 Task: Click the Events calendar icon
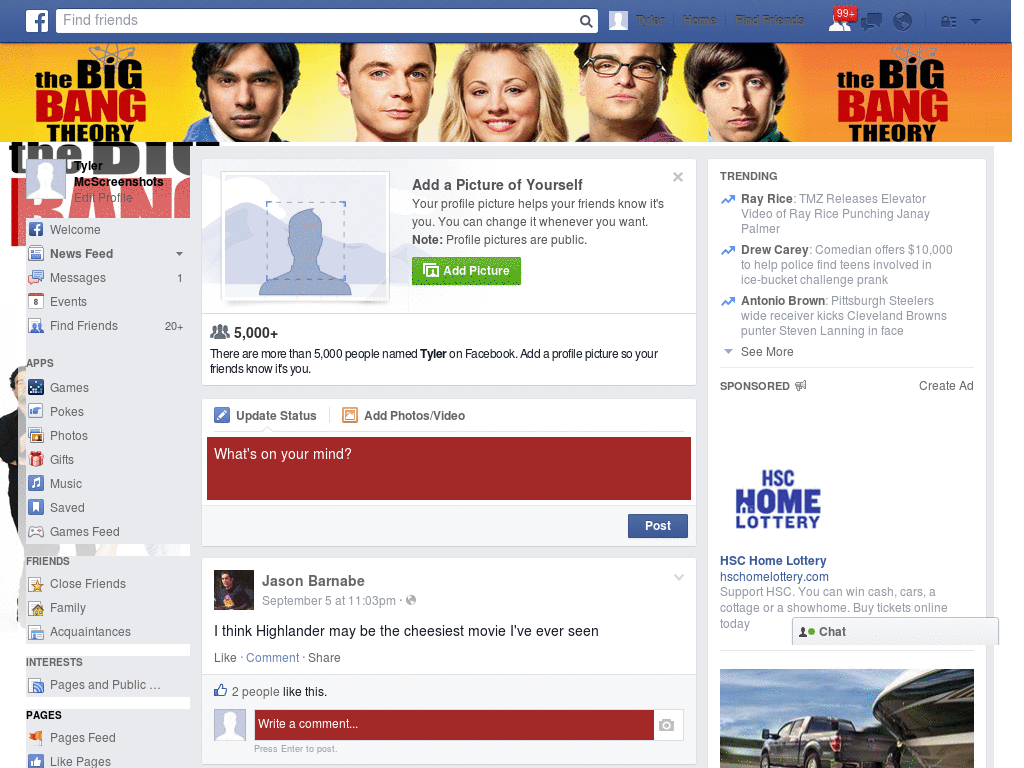[37, 302]
